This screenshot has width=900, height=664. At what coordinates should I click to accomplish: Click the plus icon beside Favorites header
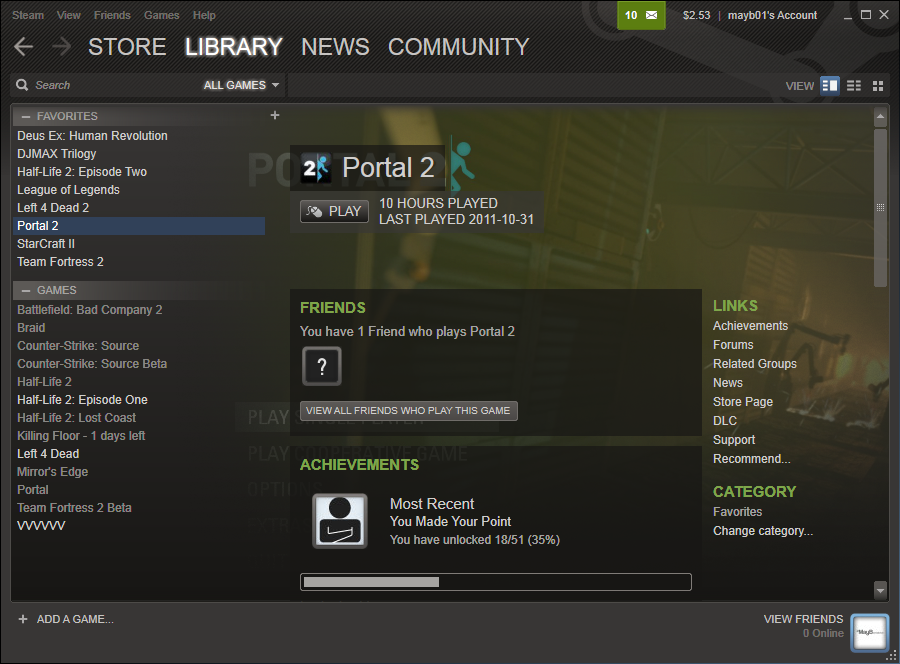point(275,116)
